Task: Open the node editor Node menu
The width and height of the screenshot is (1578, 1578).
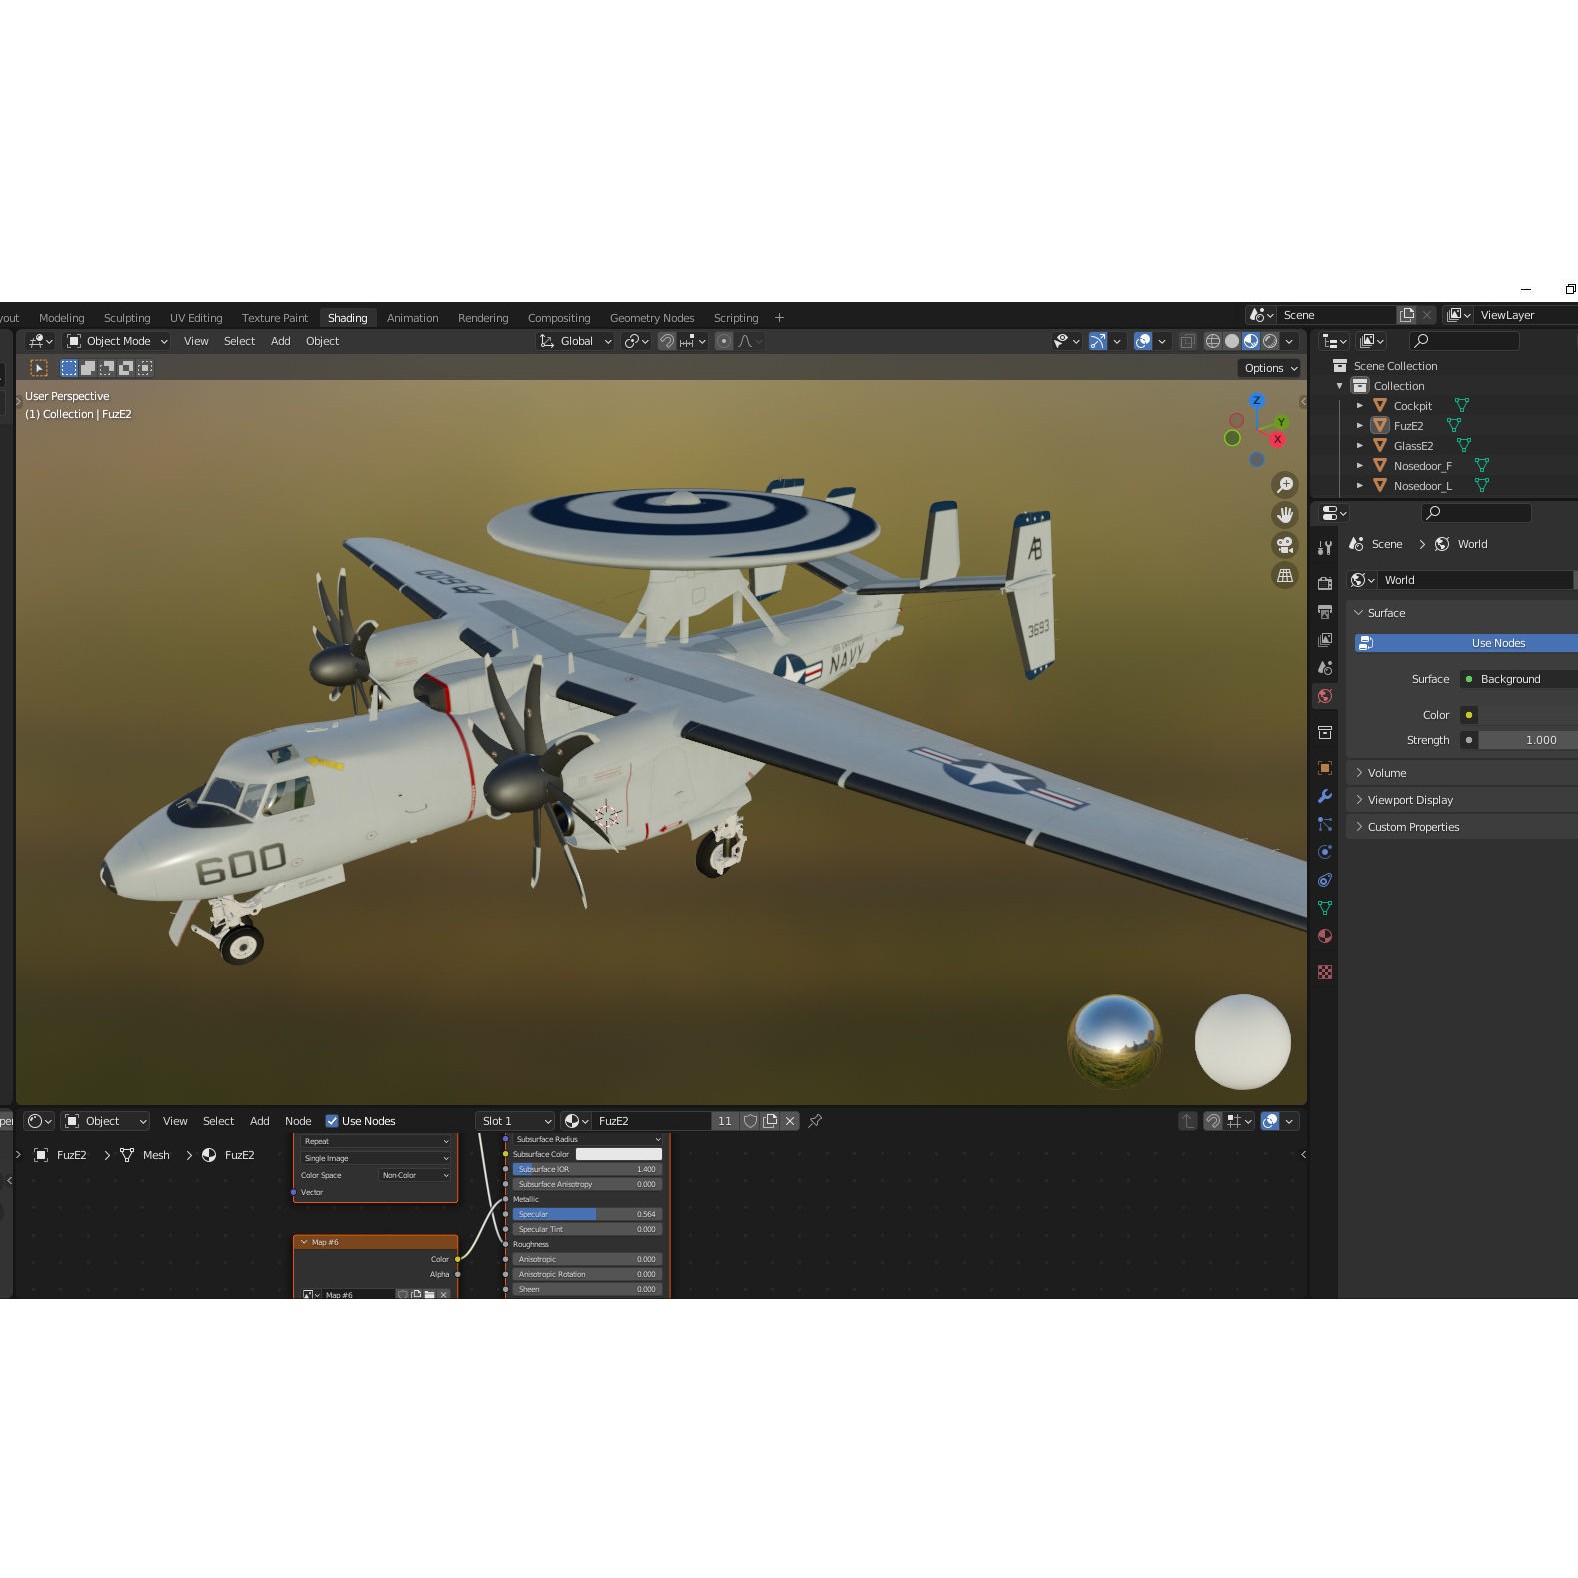Action: click(298, 1121)
